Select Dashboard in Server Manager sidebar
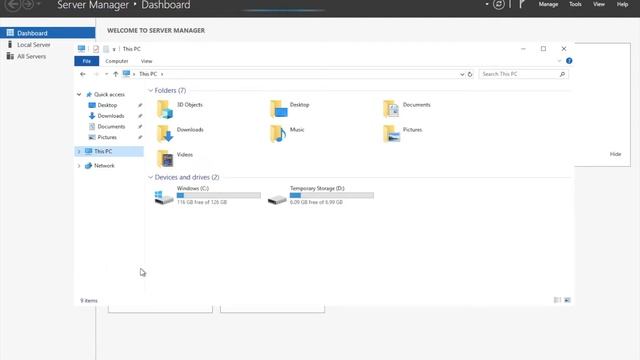The width and height of the screenshot is (640, 360). click(48, 33)
